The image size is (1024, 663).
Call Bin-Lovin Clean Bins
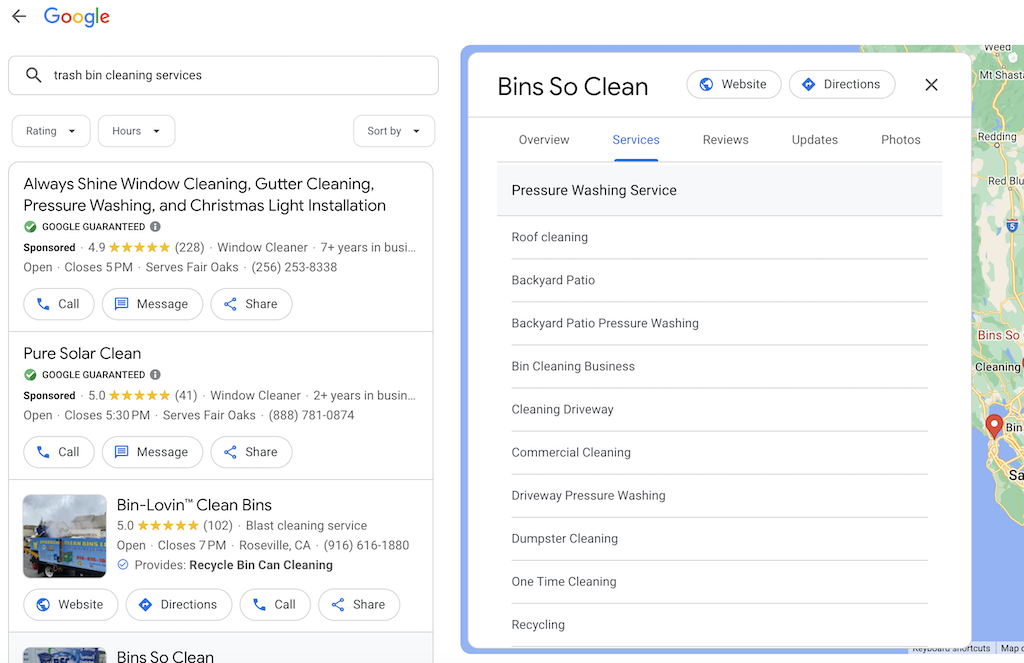[274, 605]
